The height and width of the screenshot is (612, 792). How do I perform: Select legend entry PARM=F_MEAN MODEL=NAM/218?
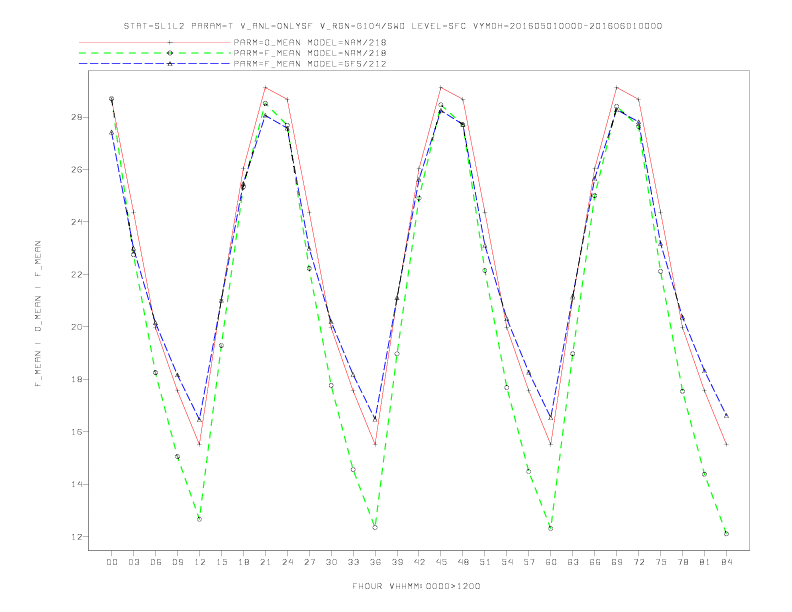[x=310, y=53]
